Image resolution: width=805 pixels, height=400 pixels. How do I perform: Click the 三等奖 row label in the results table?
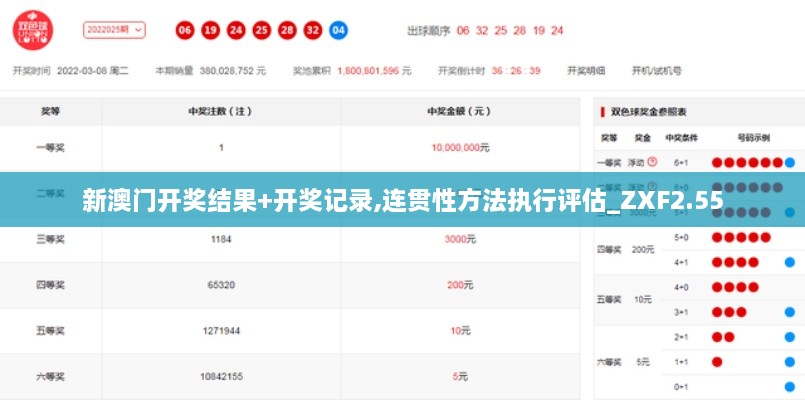50,239
